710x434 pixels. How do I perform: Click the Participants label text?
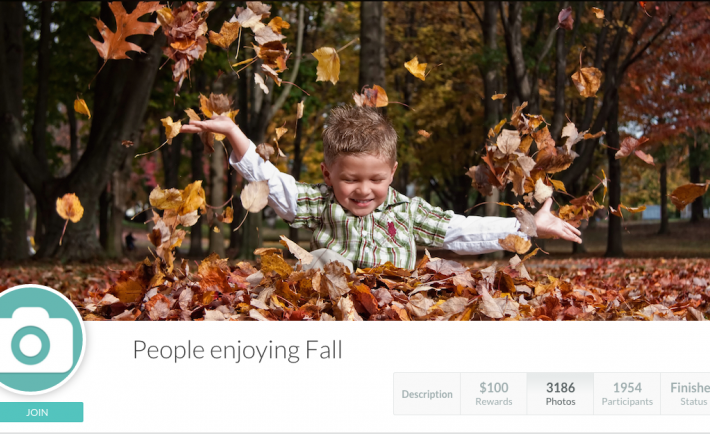[x=627, y=402]
